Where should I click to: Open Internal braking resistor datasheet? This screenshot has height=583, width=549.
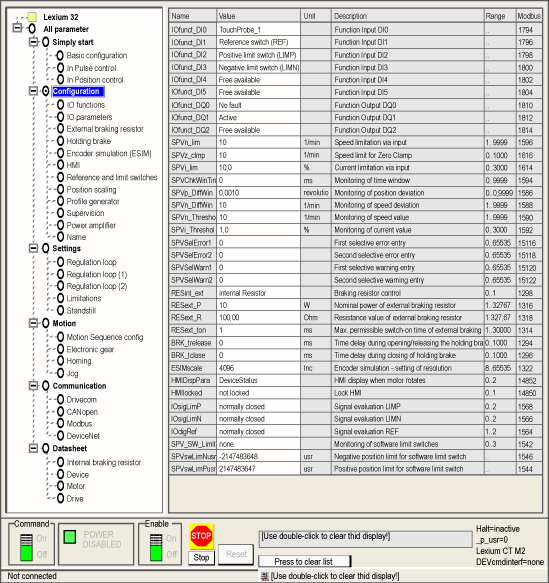pos(104,463)
